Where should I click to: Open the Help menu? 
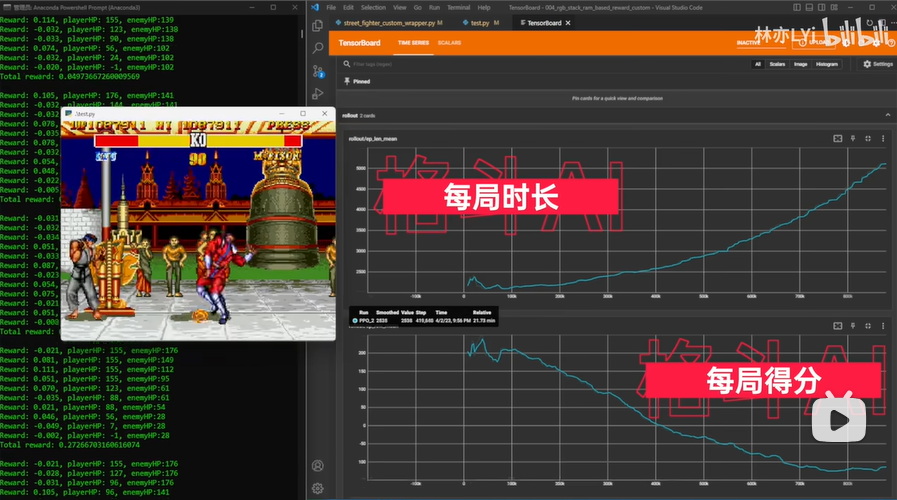[x=484, y=7]
